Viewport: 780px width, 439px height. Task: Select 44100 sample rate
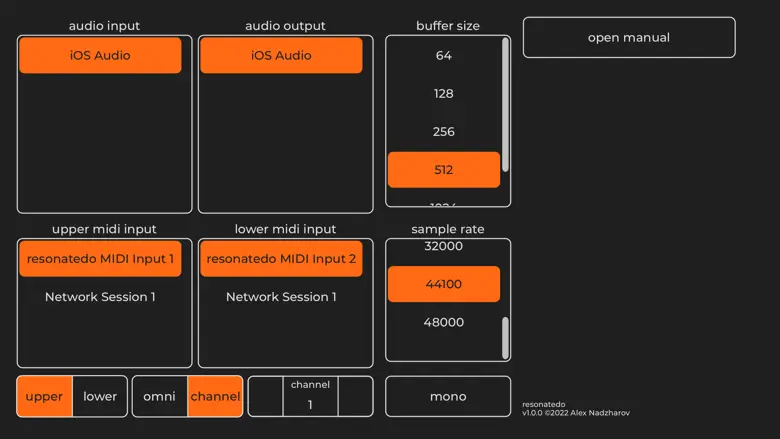pyautogui.click(x=444, y=284)
